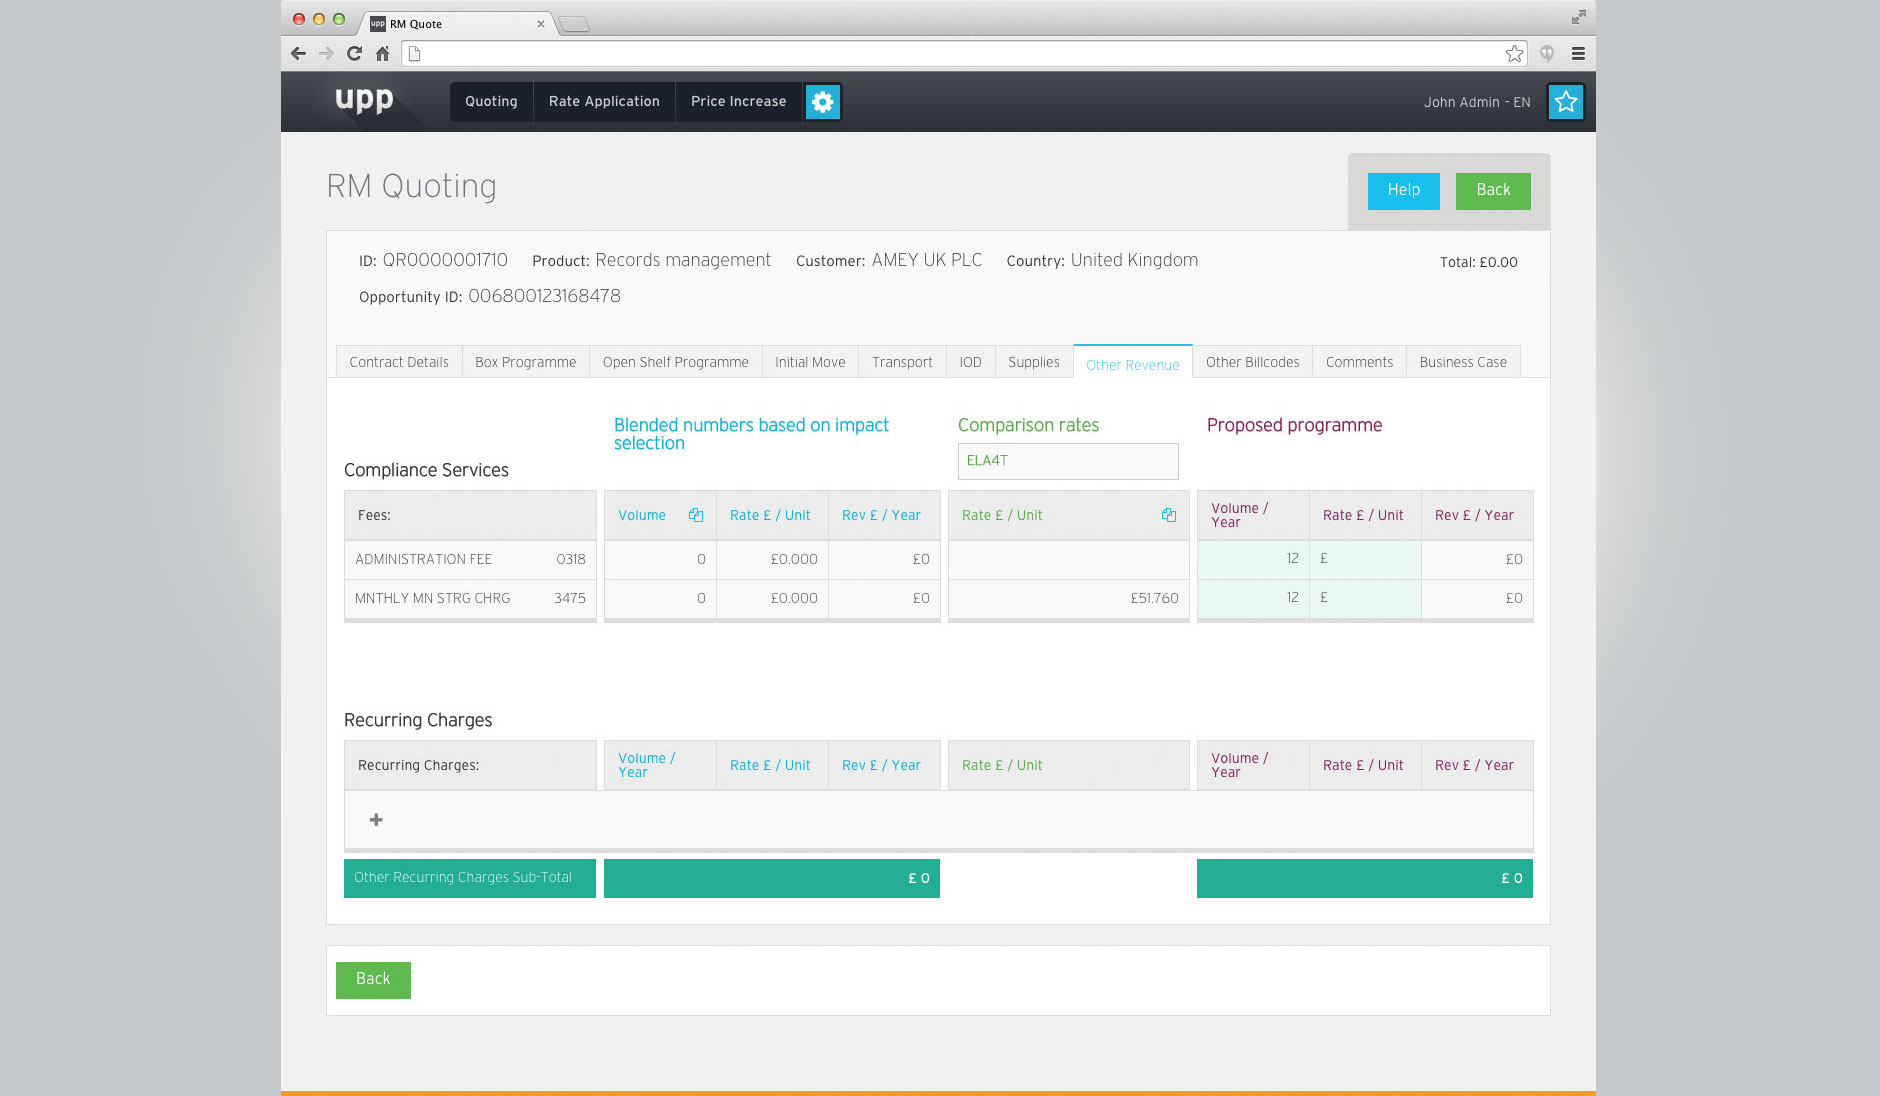The image size is (1880, 1096).
Task: Bookmark page using address bar star
Action: (x=1514, y=54)
